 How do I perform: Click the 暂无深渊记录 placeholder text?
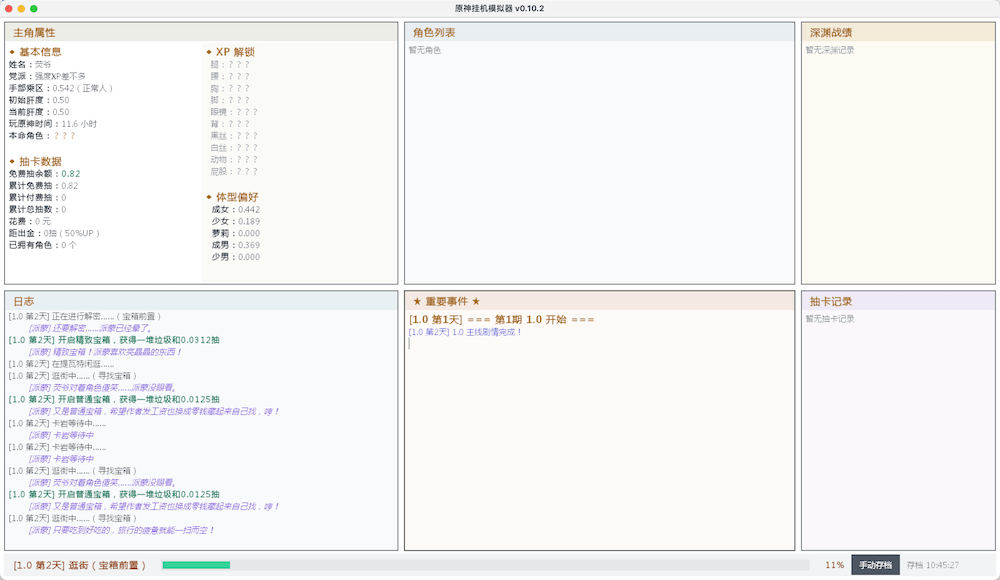tap(830, 50)
